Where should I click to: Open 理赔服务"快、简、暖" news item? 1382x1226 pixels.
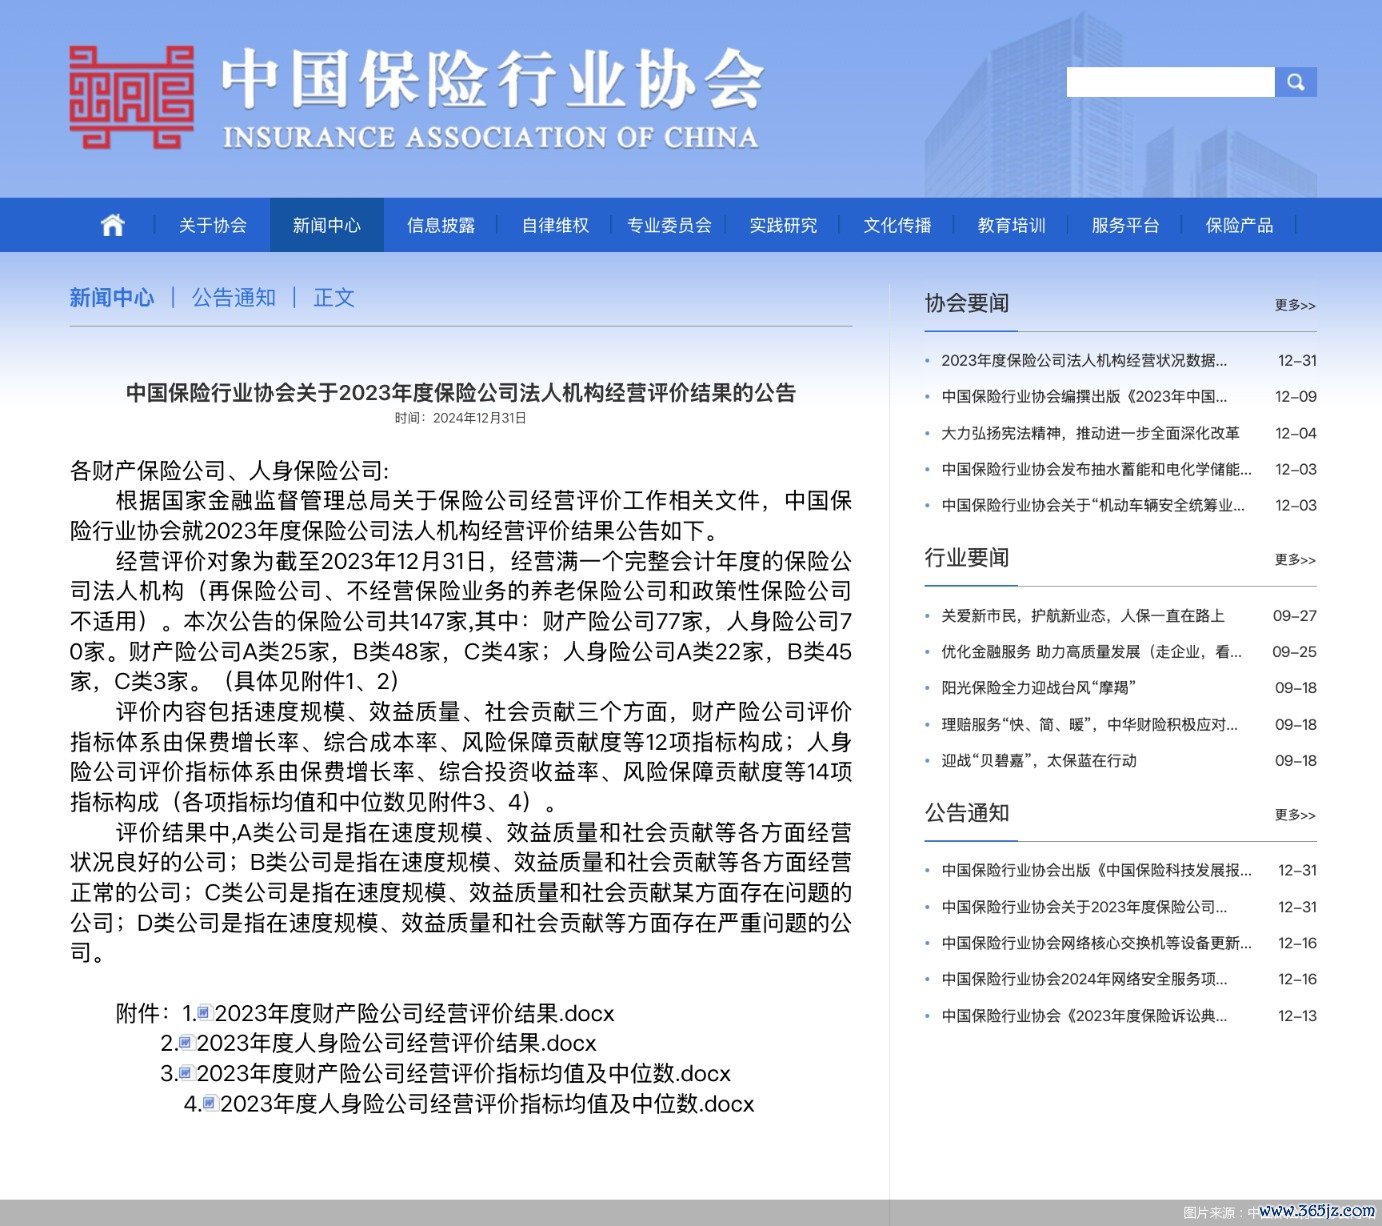click(x=1089, y=724)
